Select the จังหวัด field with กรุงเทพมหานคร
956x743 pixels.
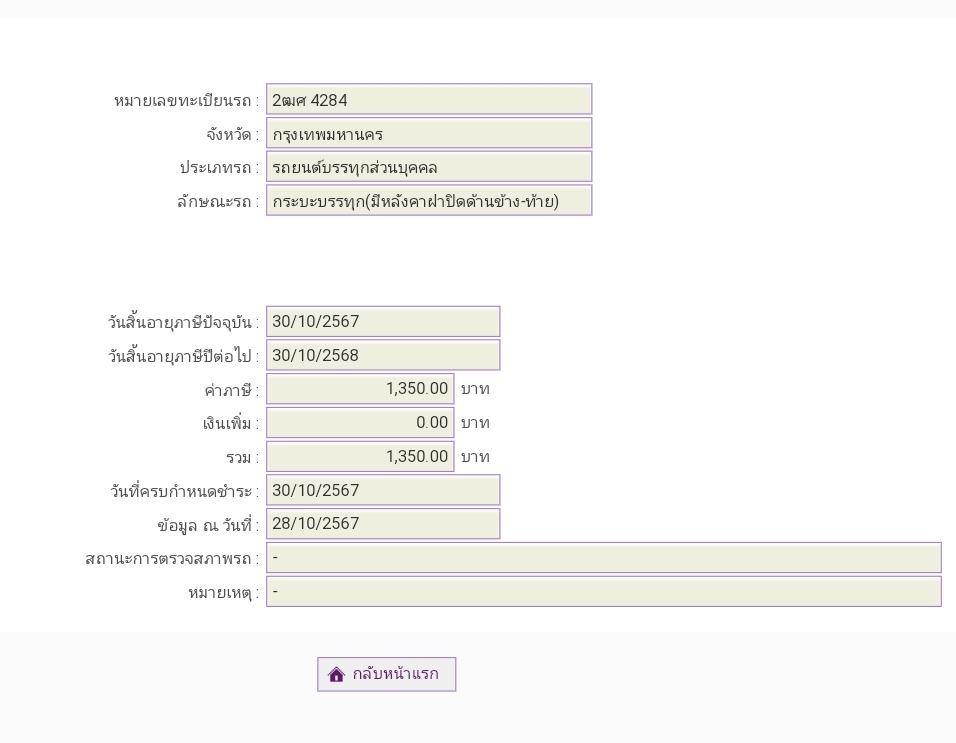428,134
